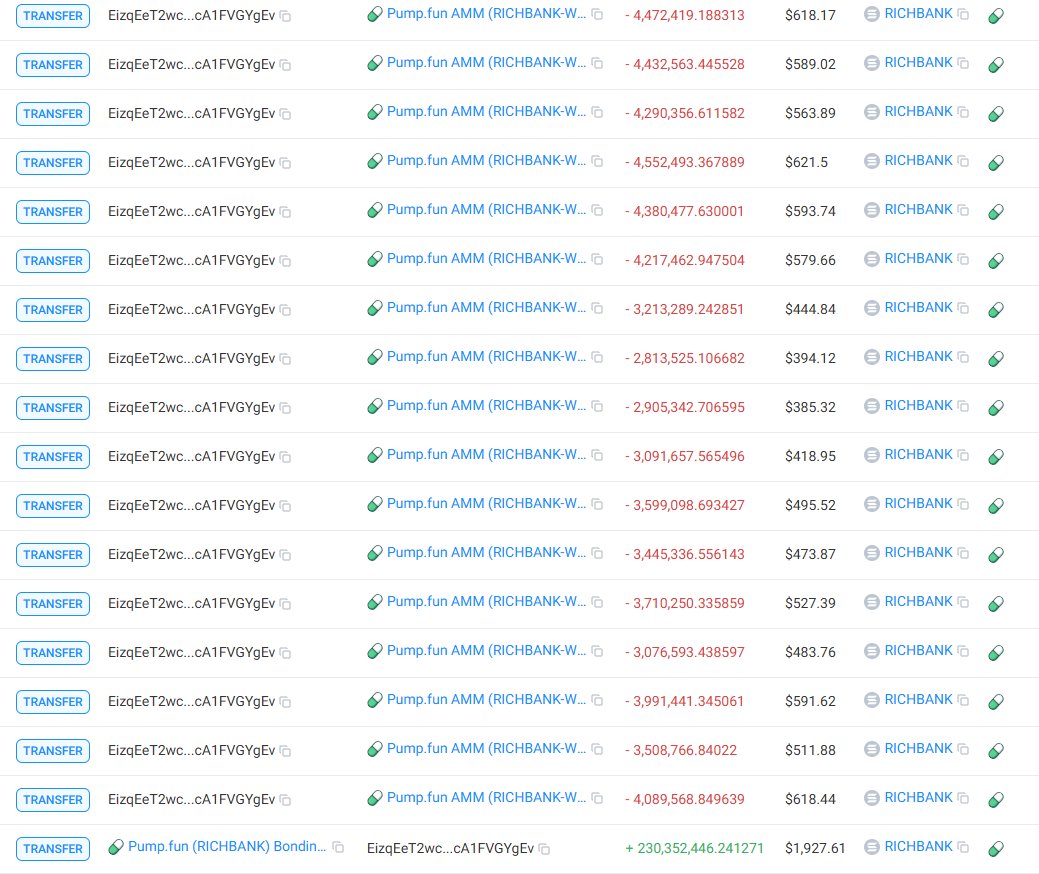This screenshot has width=1039, height=874.
Task: Click amount - 4,432,563.445528
Action: click(x=684, y=64)
